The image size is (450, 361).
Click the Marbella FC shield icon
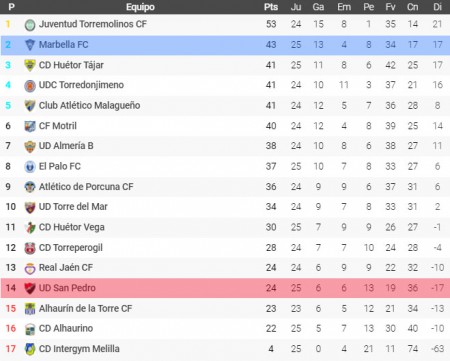pyautogui.click(x=30, y=45)
